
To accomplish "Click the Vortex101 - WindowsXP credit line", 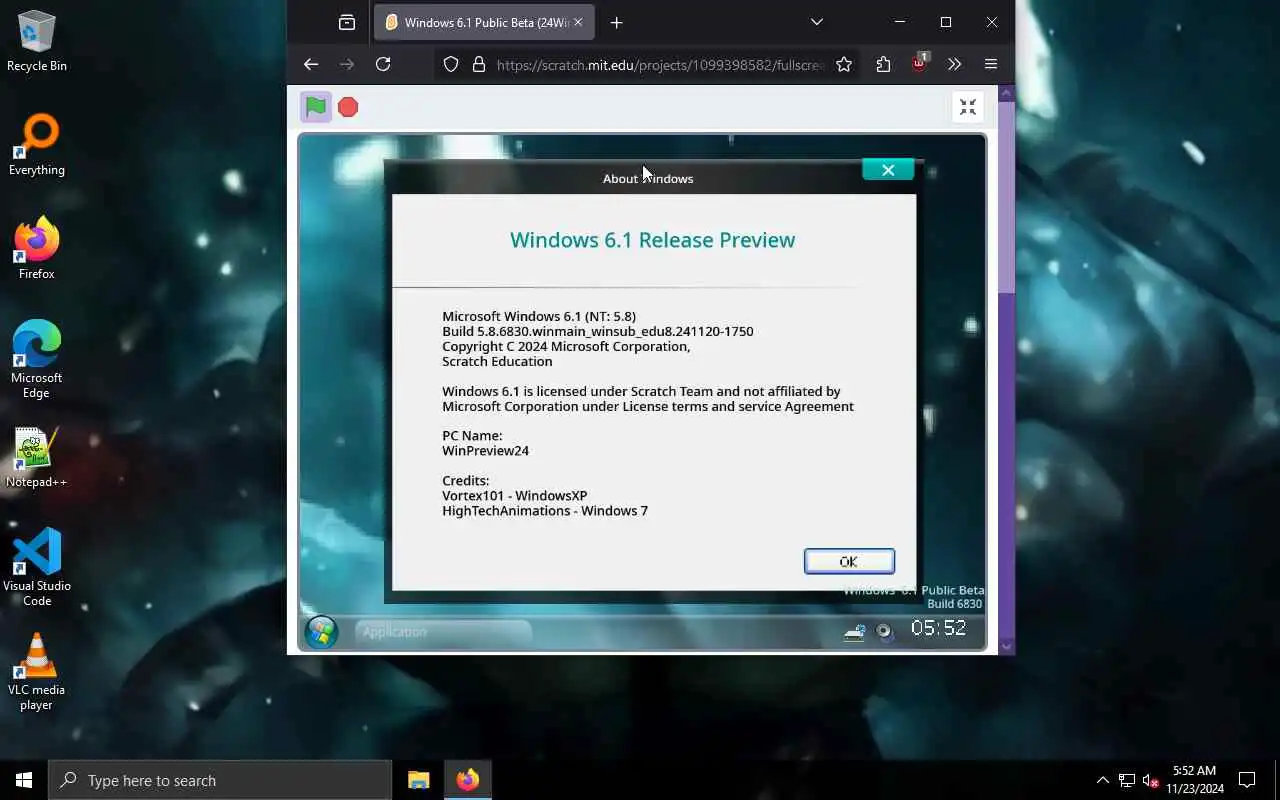I will (514, 496).
